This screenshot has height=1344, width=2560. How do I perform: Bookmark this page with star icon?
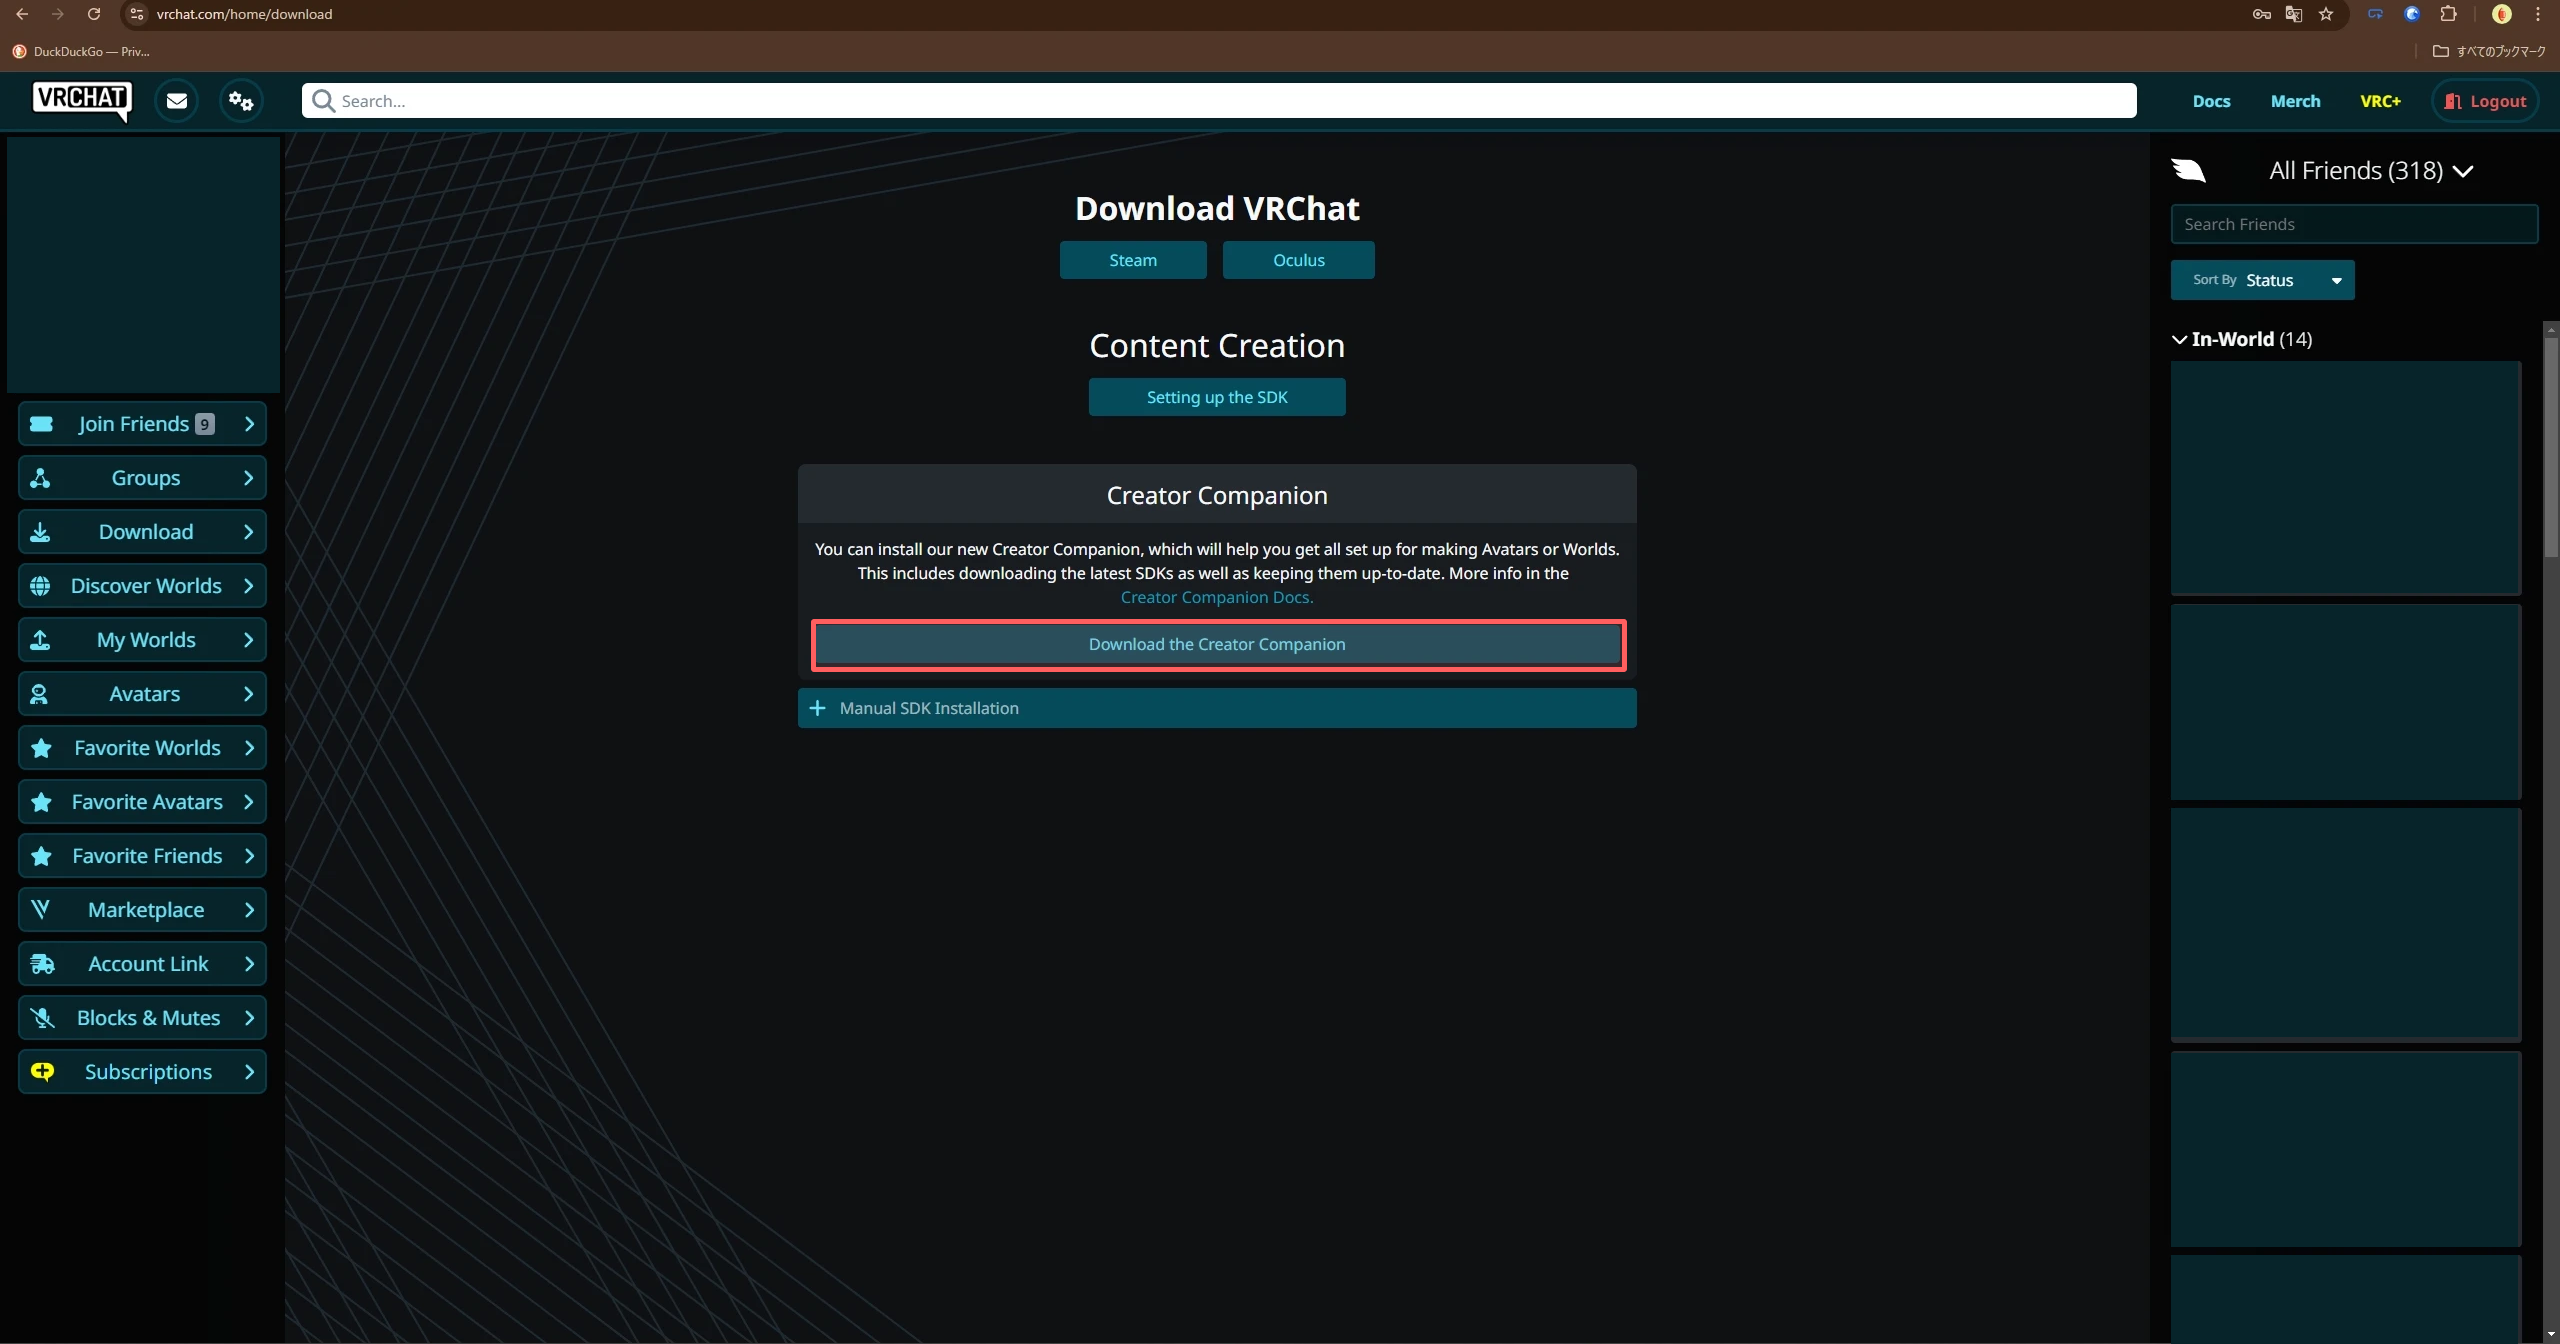coord(2326,14)
